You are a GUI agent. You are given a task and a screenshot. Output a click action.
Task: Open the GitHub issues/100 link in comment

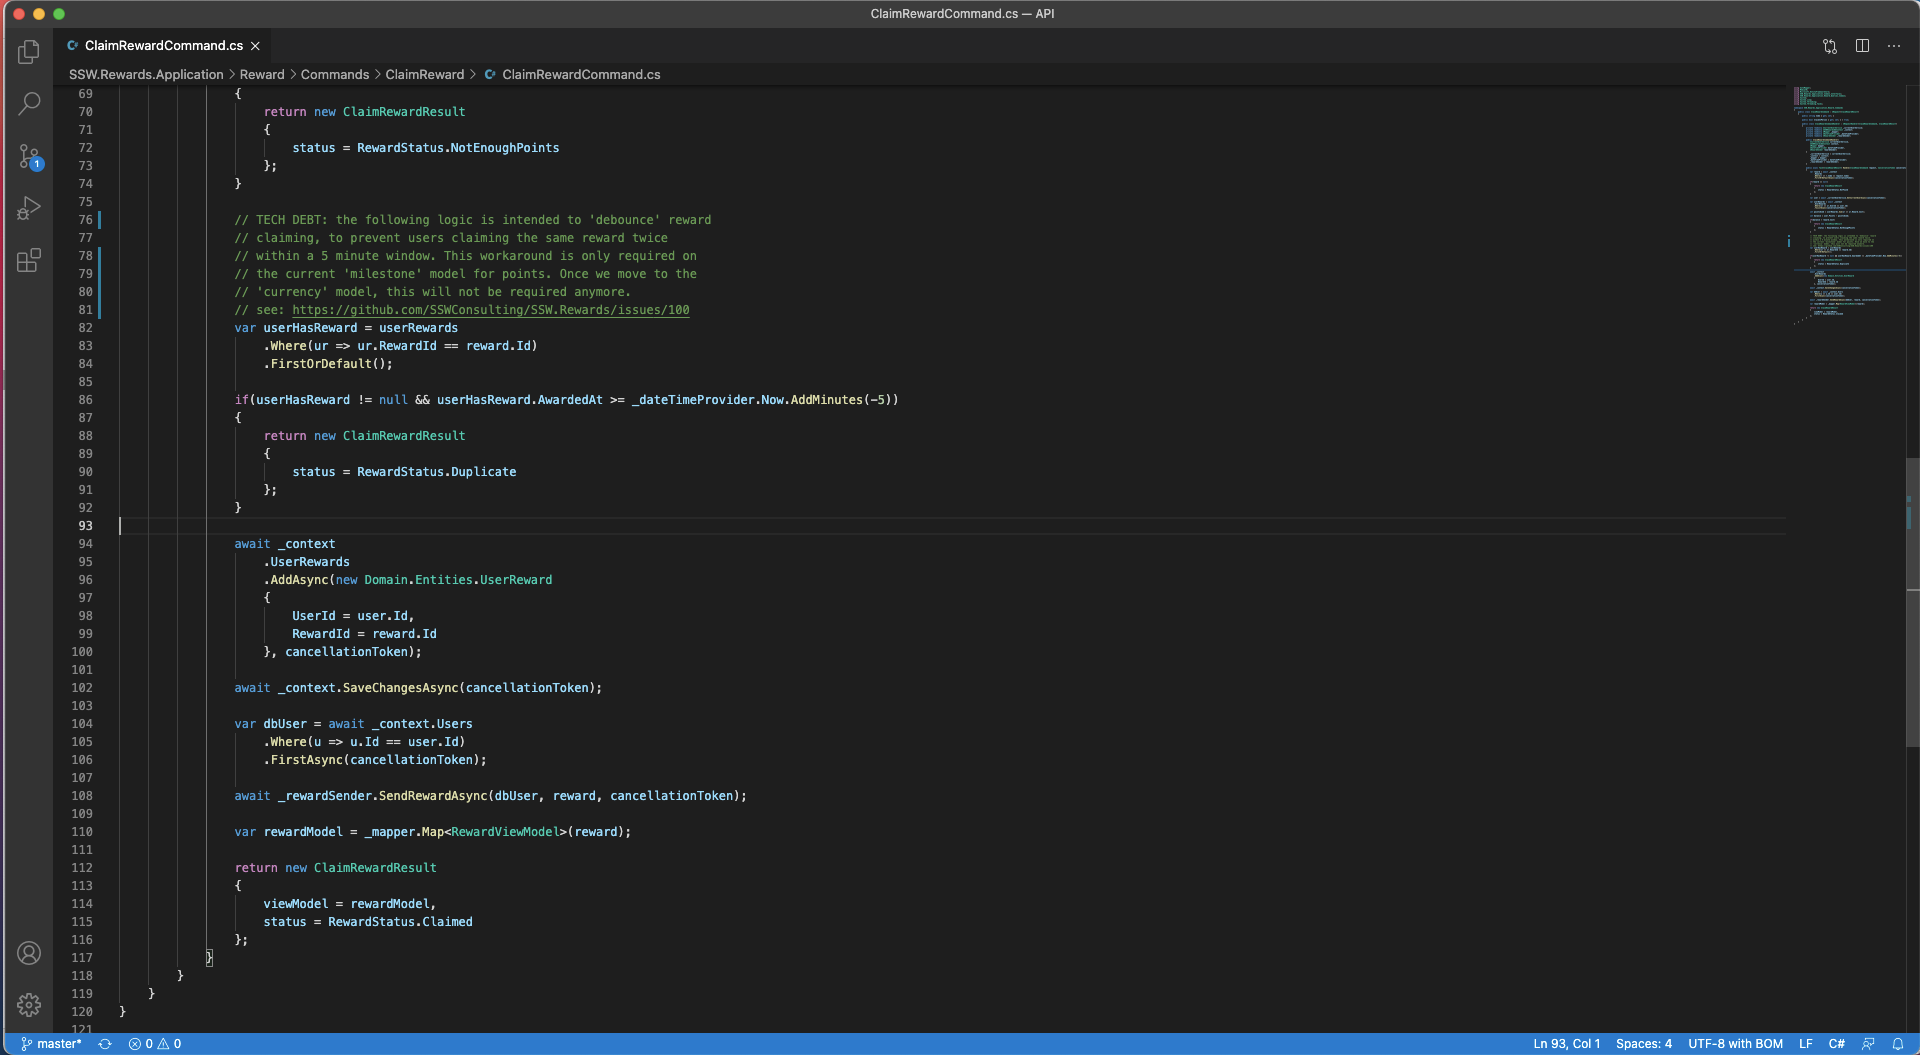point(490,310)
